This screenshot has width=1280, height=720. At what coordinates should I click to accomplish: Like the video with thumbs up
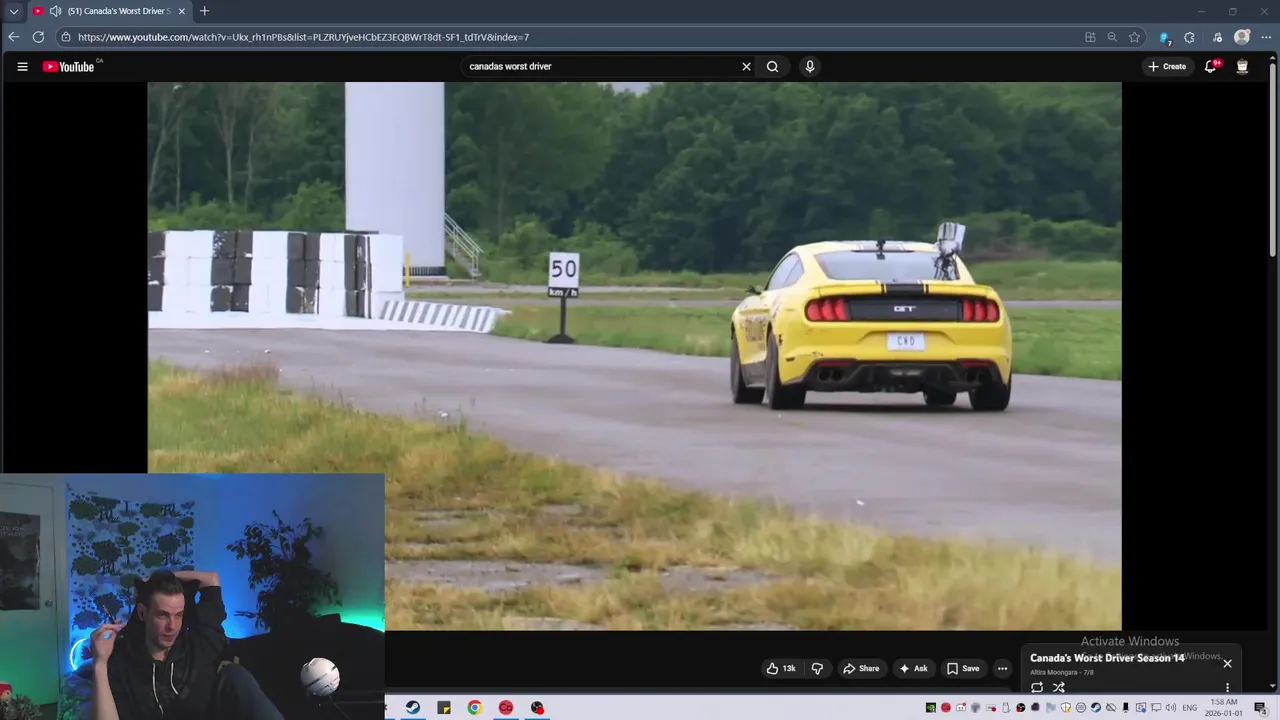(781, 668)
